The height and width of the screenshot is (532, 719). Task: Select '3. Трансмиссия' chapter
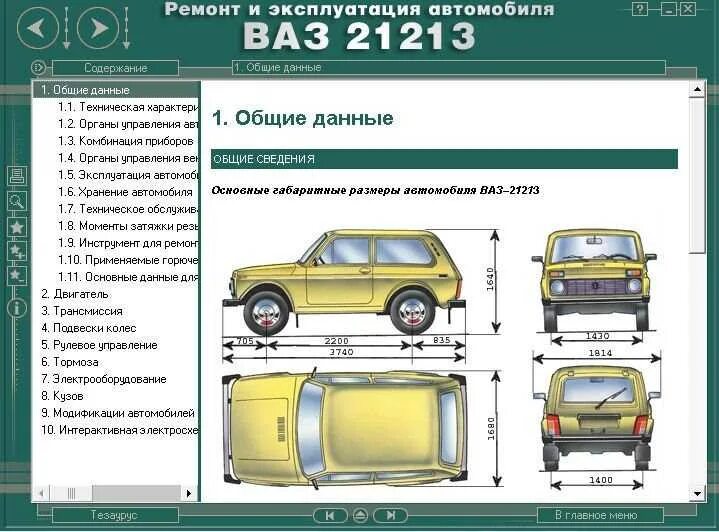pos(82,311)
